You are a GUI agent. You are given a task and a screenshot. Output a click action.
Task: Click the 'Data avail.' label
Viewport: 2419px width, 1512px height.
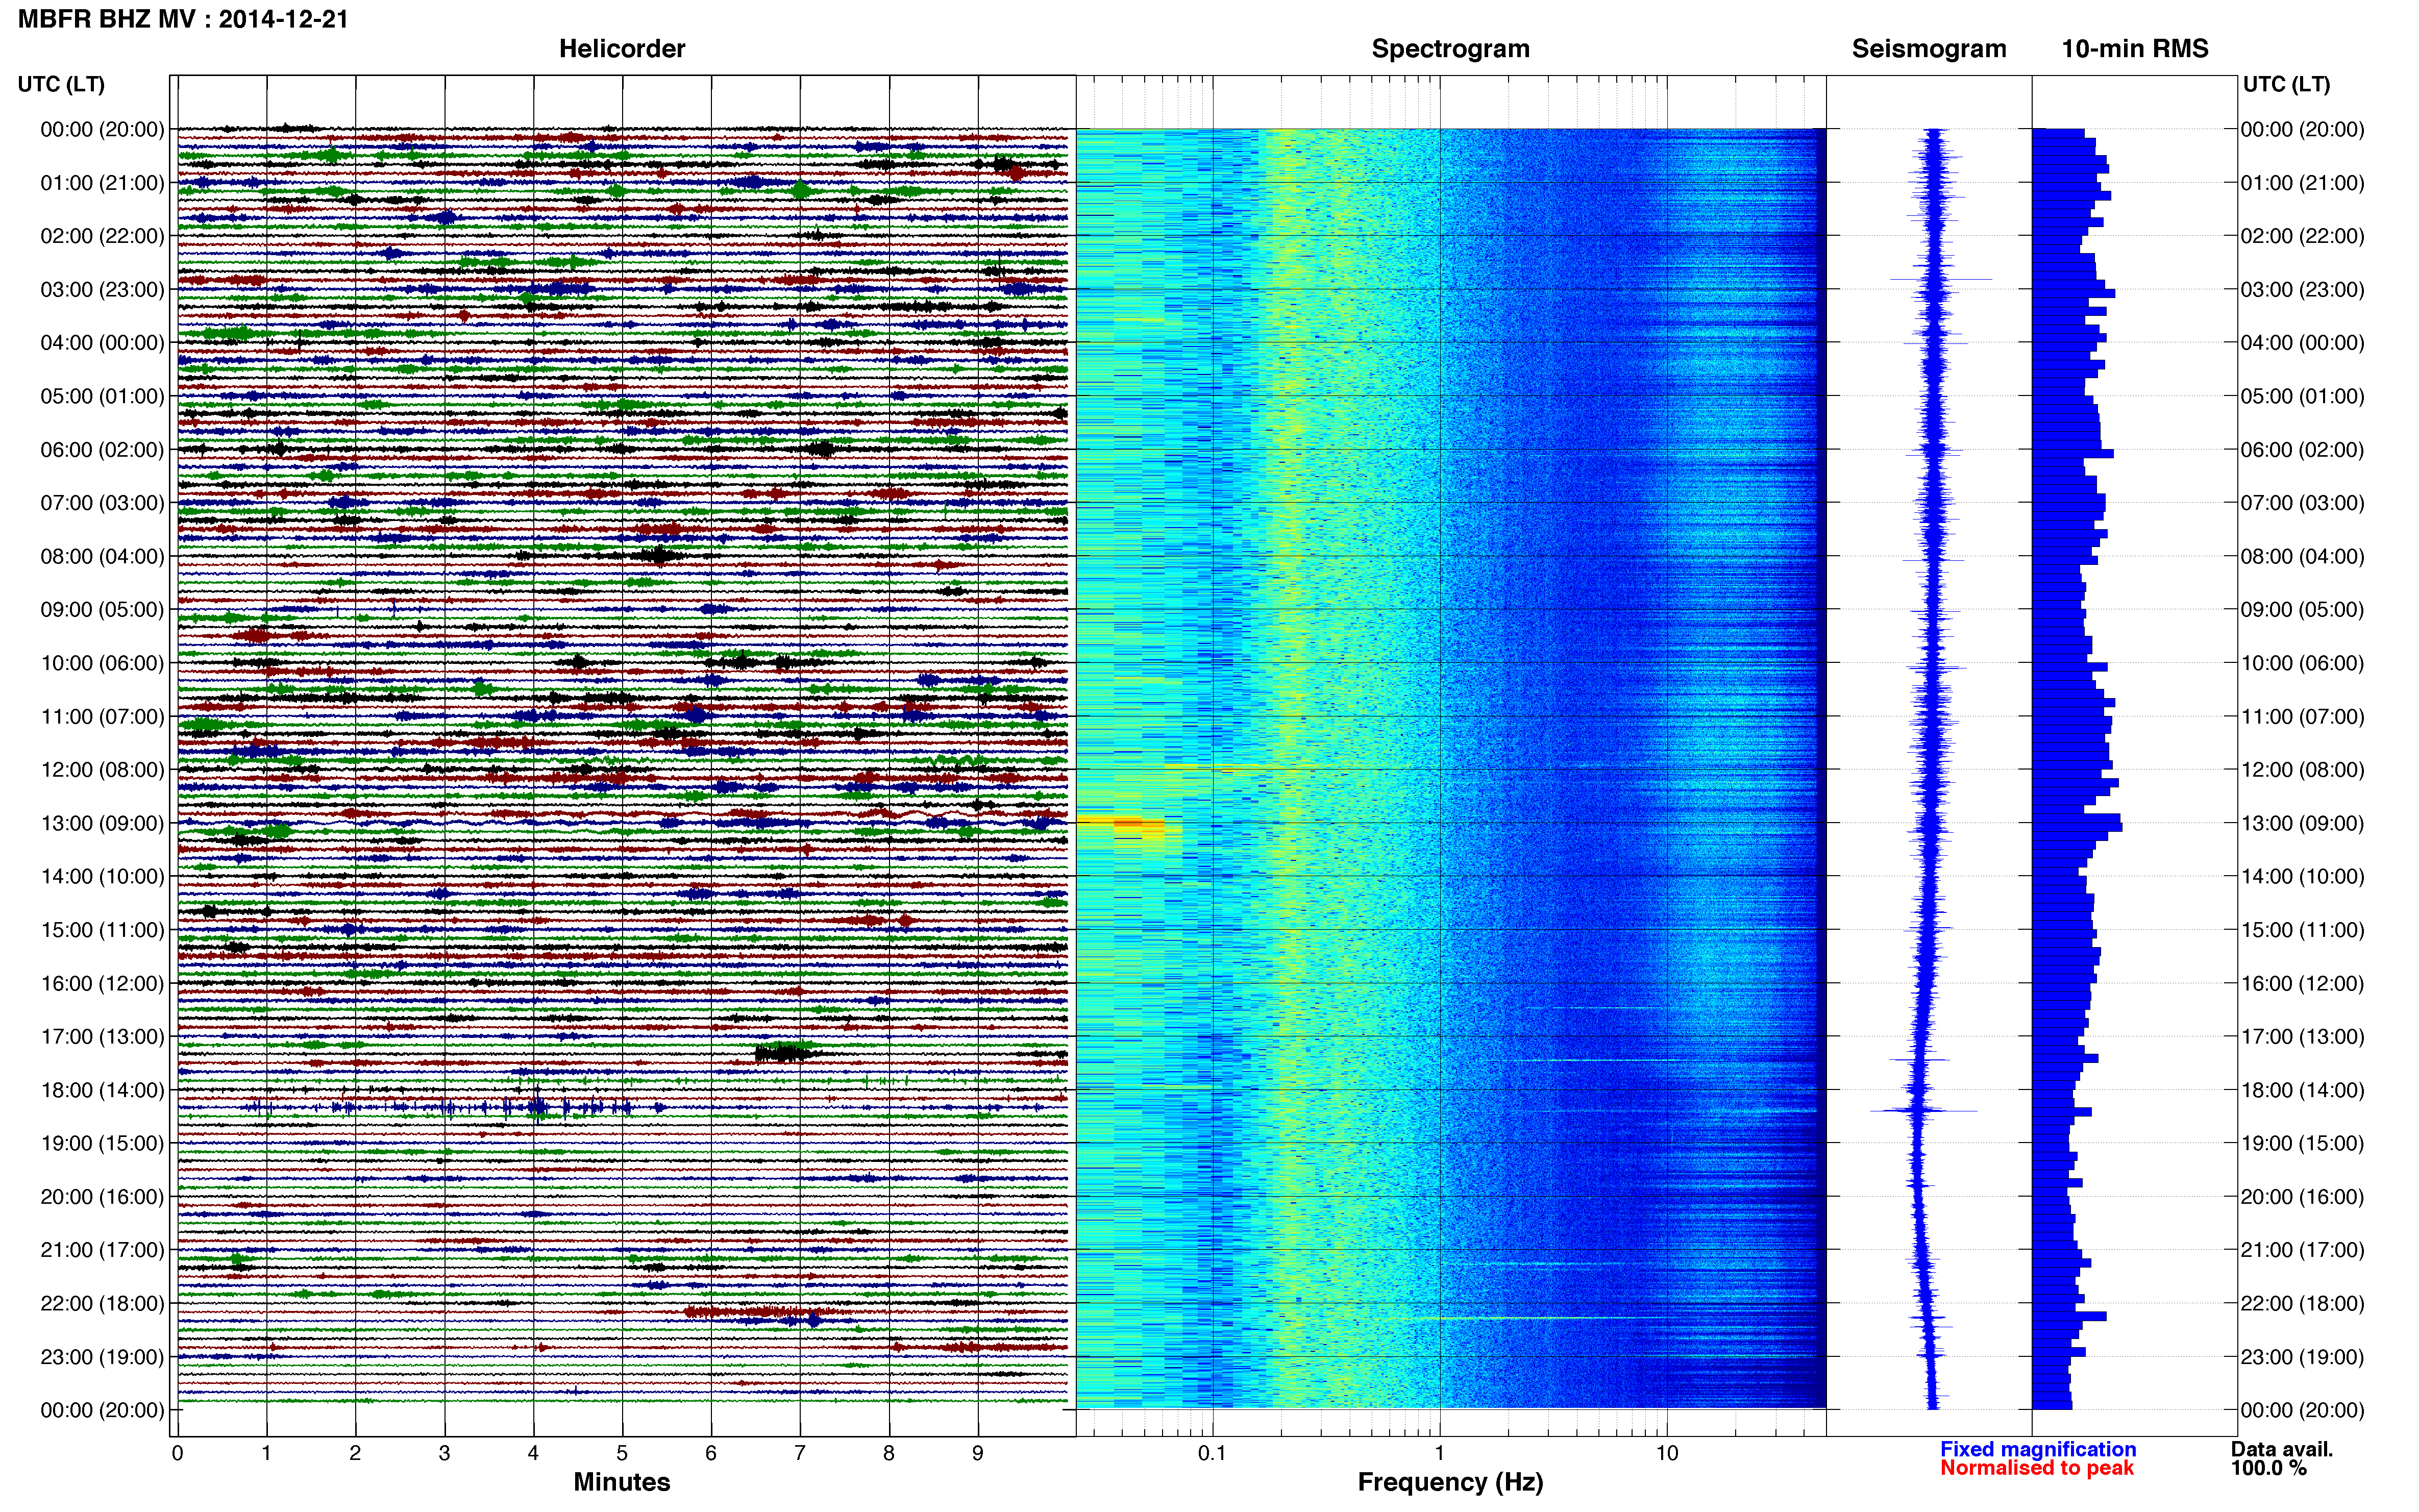2282,1449
